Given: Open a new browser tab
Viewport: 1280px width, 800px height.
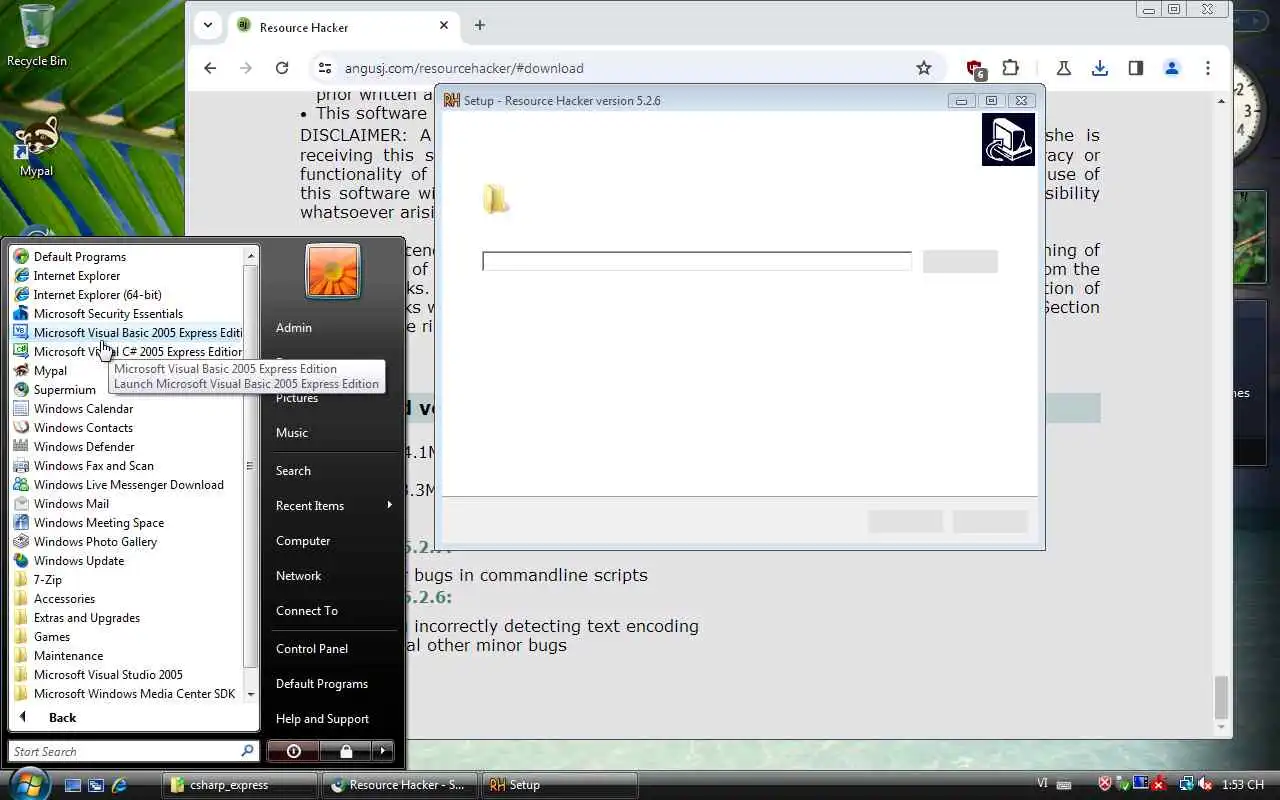Looking at the screenshot, I should tap(480, 26).
